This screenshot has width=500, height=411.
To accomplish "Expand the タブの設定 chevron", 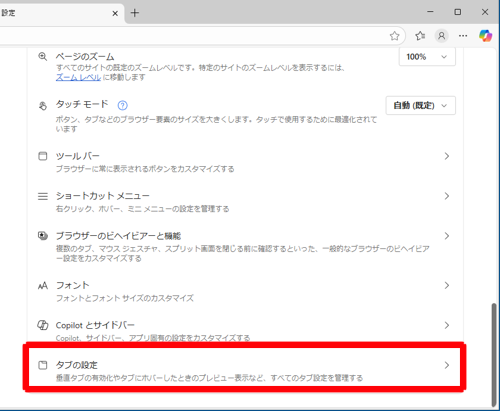I will click(x=447, y=365).
